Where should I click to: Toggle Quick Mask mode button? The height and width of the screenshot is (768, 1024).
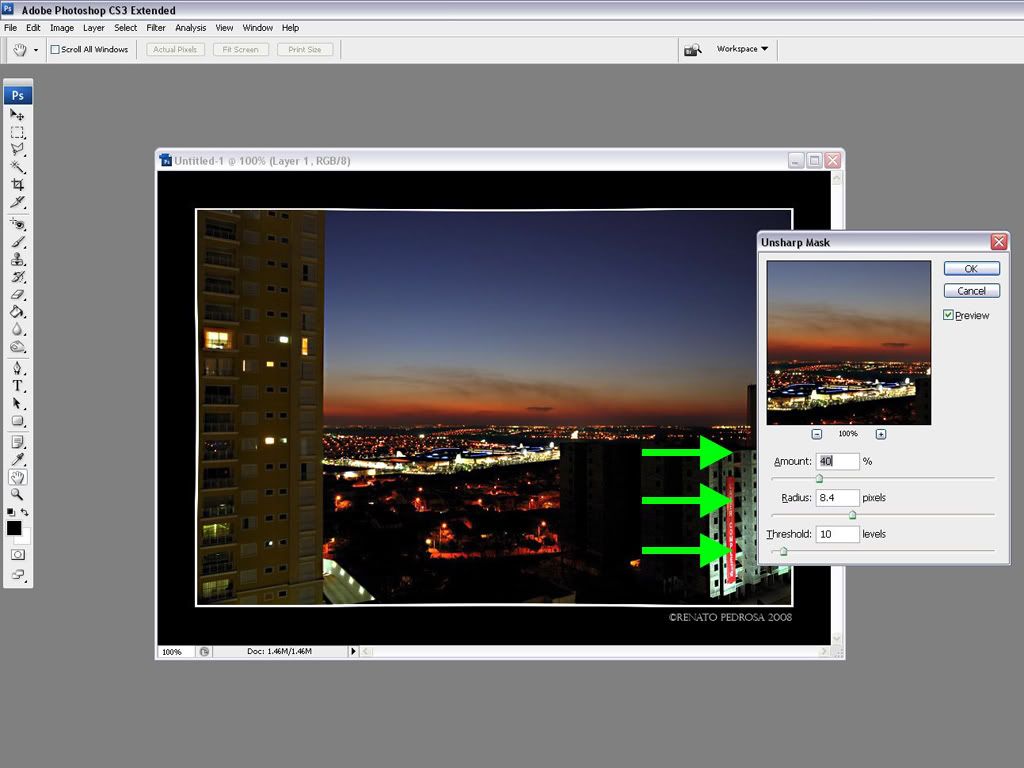[17, 554]
